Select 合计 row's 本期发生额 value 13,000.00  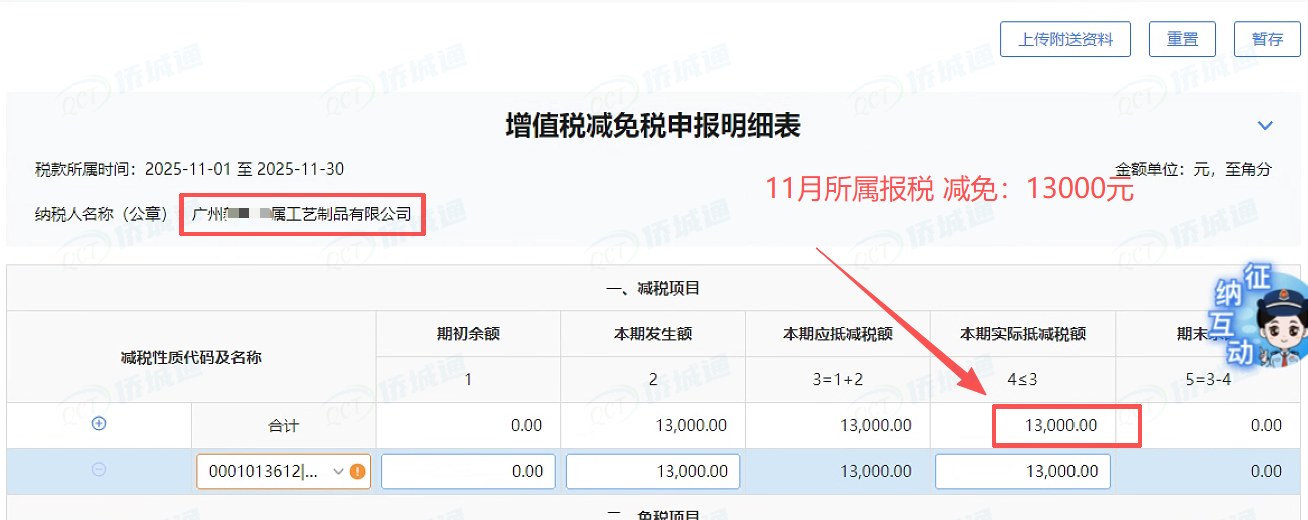691,425
